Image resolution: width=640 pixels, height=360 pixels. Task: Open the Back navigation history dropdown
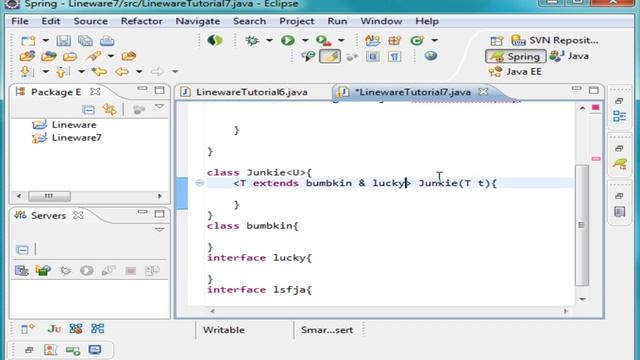pyautogui.click(x=139, y=72)
